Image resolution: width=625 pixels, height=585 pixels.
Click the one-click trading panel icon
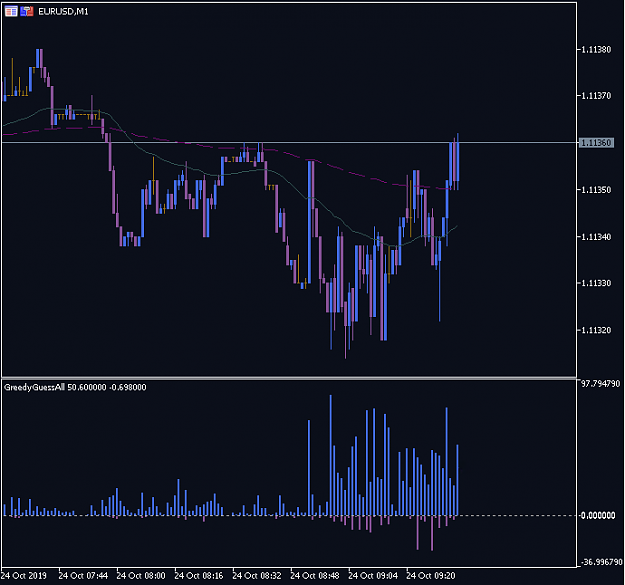(27, 11)
